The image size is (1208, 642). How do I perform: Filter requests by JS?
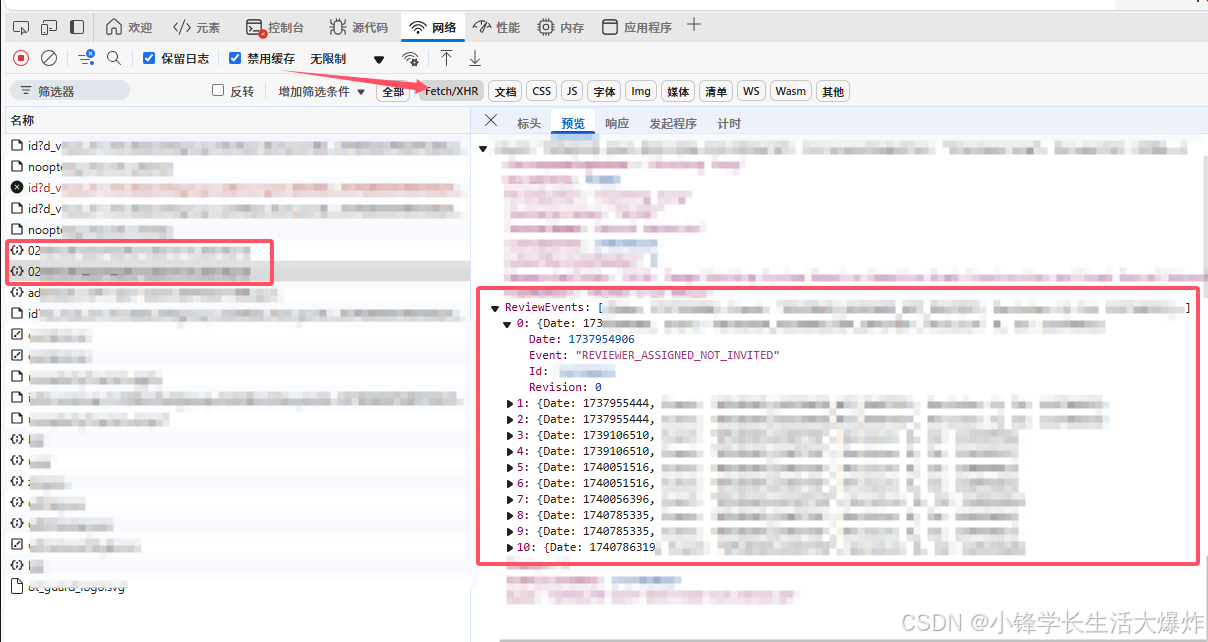(x=572, y=91)
